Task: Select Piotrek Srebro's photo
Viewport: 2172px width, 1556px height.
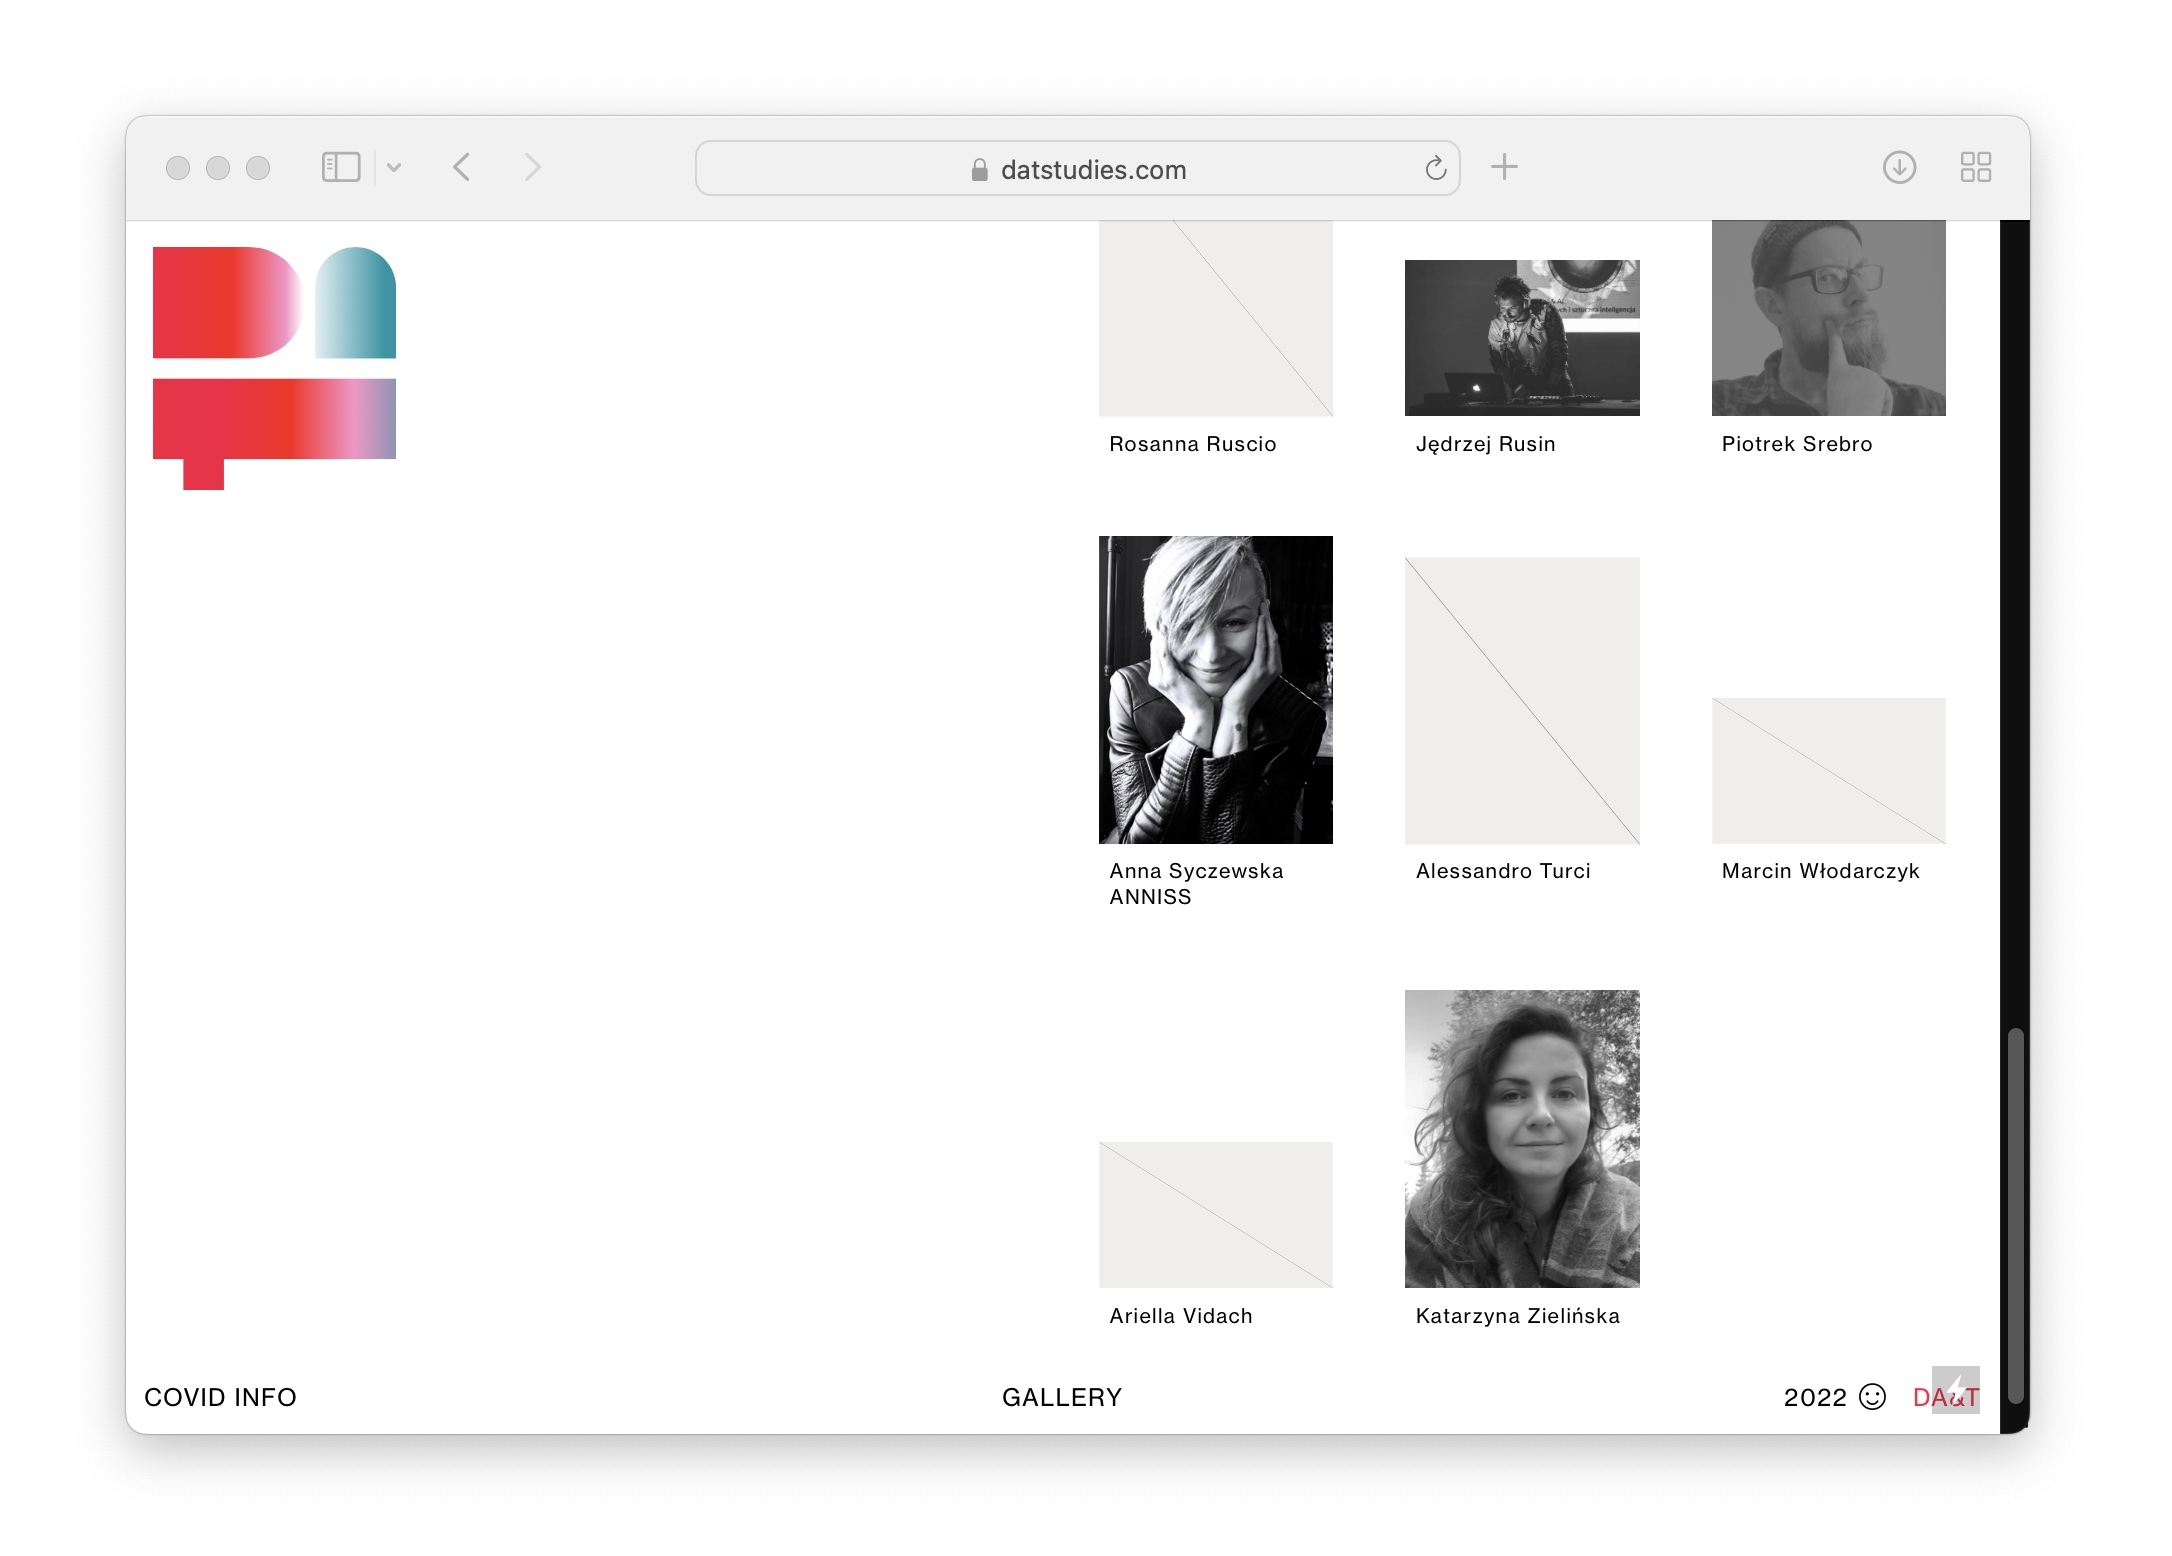Action: point(1828,317)
